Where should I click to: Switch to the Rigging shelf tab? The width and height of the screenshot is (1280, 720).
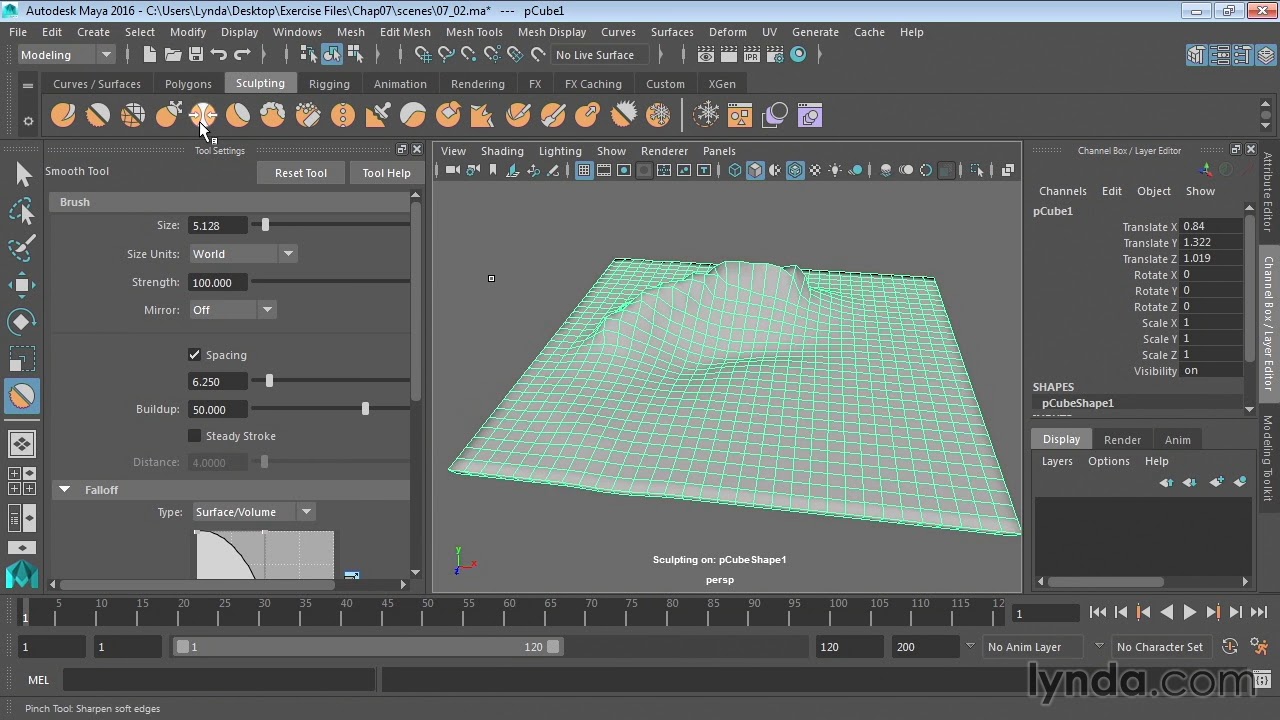coord(329,84)
